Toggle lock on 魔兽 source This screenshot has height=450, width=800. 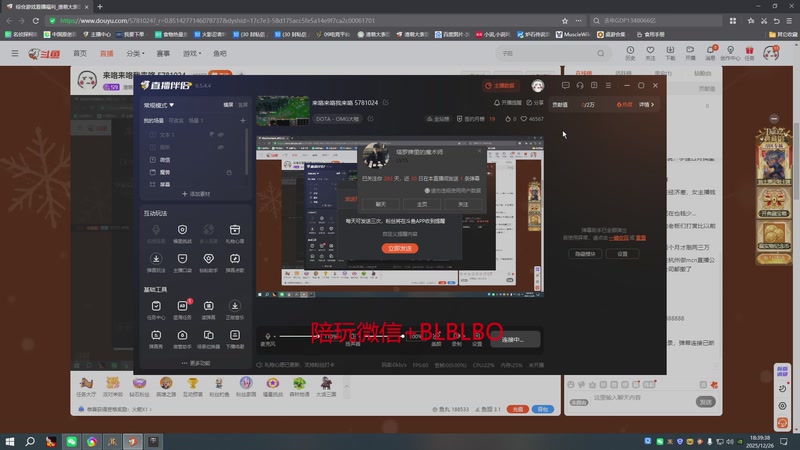tap(229, 172)
